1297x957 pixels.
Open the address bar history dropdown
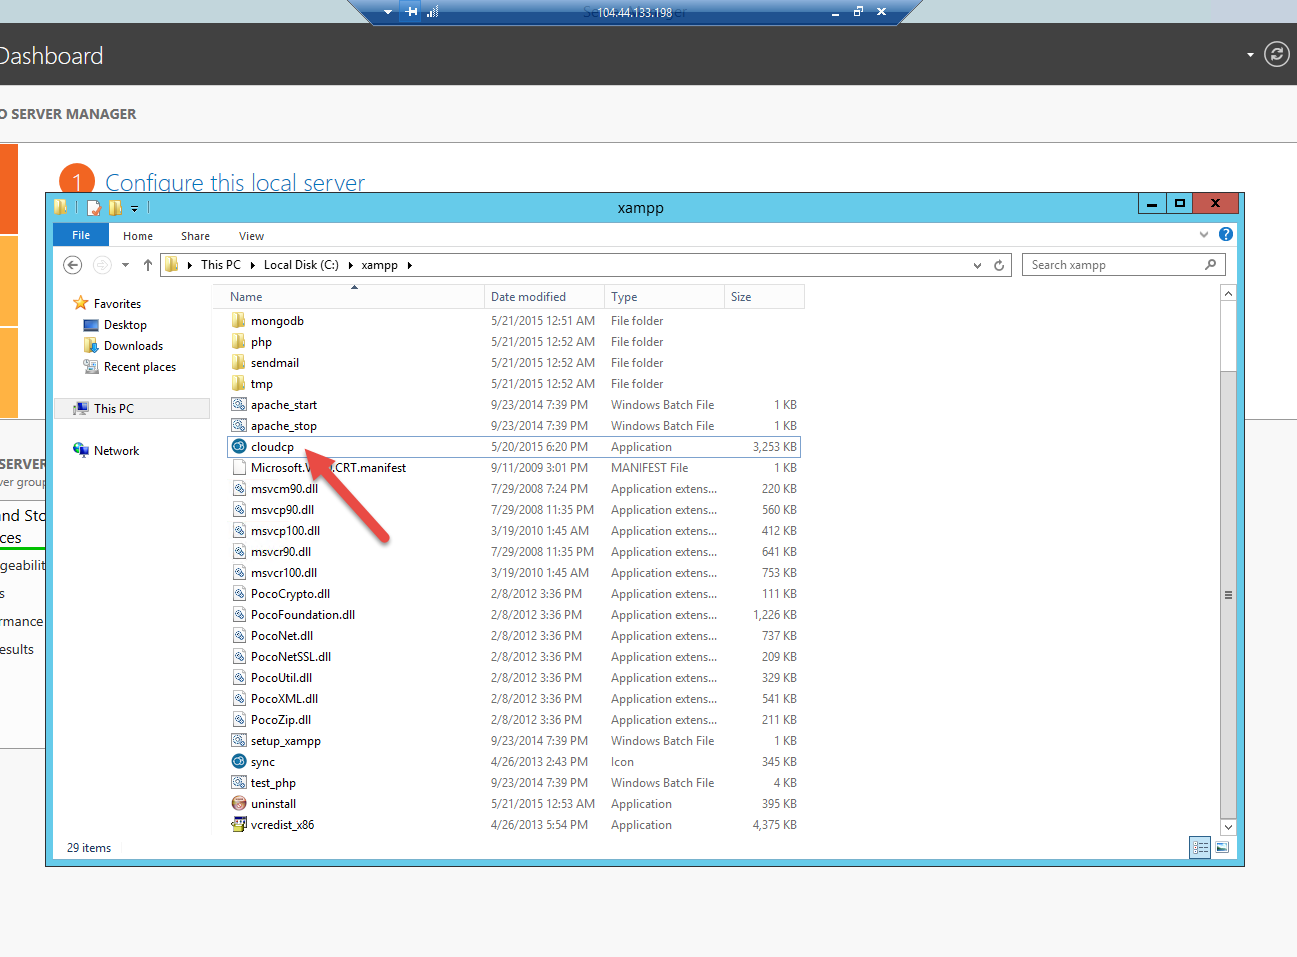[977, 265]
